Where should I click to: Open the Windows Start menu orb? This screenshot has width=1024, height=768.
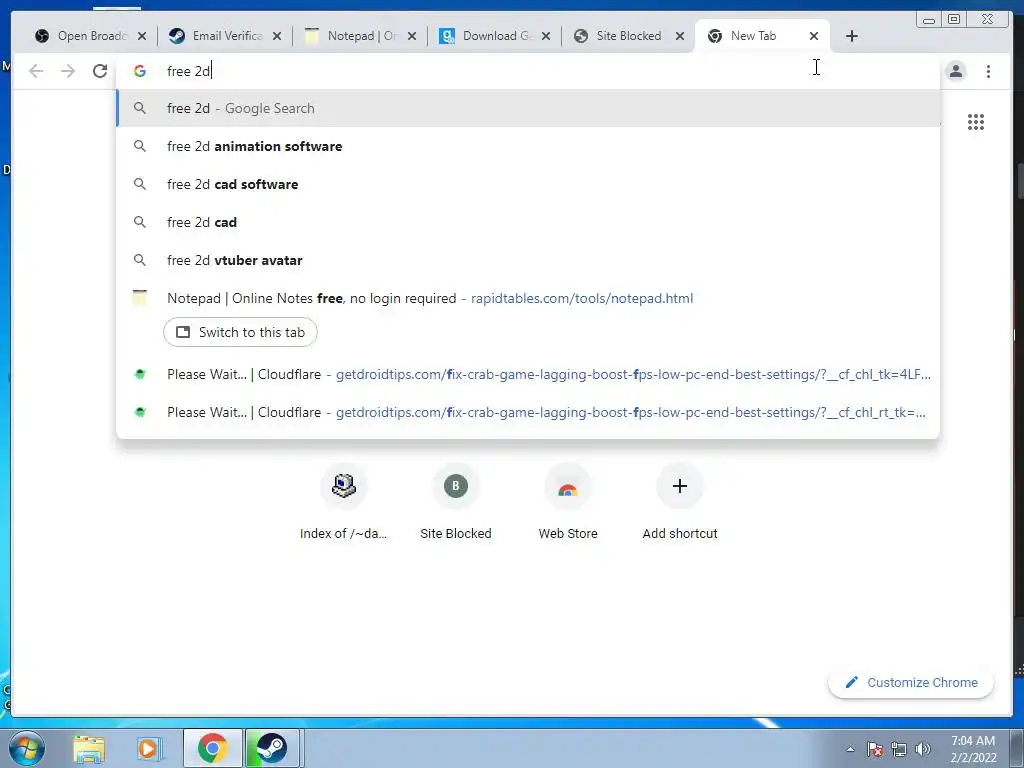27,748
